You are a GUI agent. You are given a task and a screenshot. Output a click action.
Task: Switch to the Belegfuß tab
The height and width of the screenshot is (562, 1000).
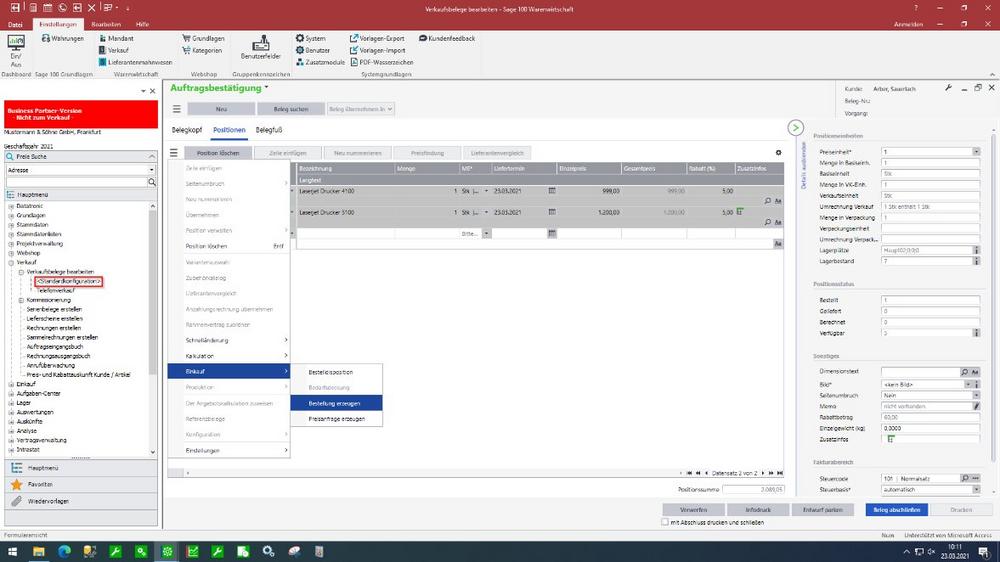pos(269,130)
